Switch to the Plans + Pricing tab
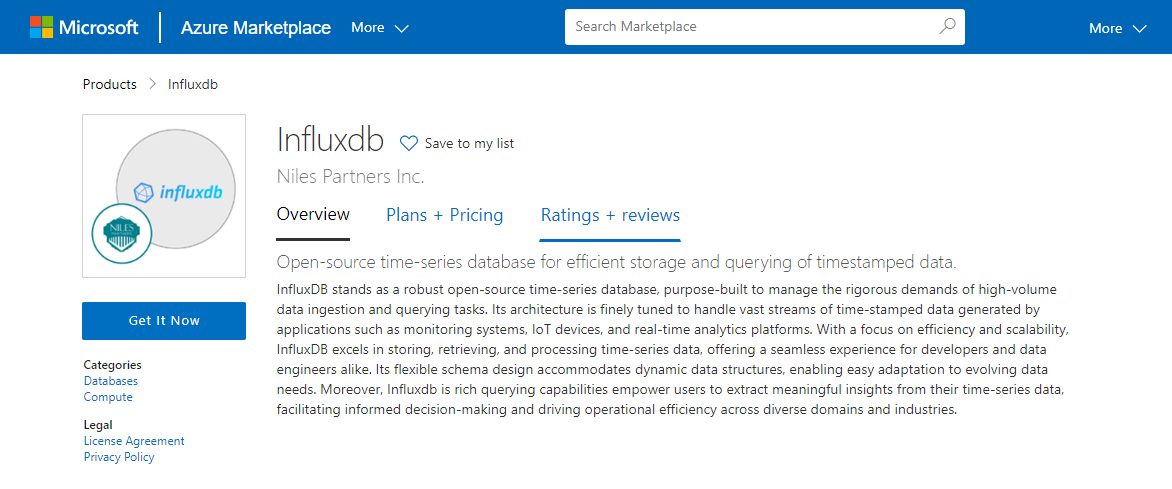Image resolution: width=1172 pixels, height=489 pixels. (x=445, y=215)
